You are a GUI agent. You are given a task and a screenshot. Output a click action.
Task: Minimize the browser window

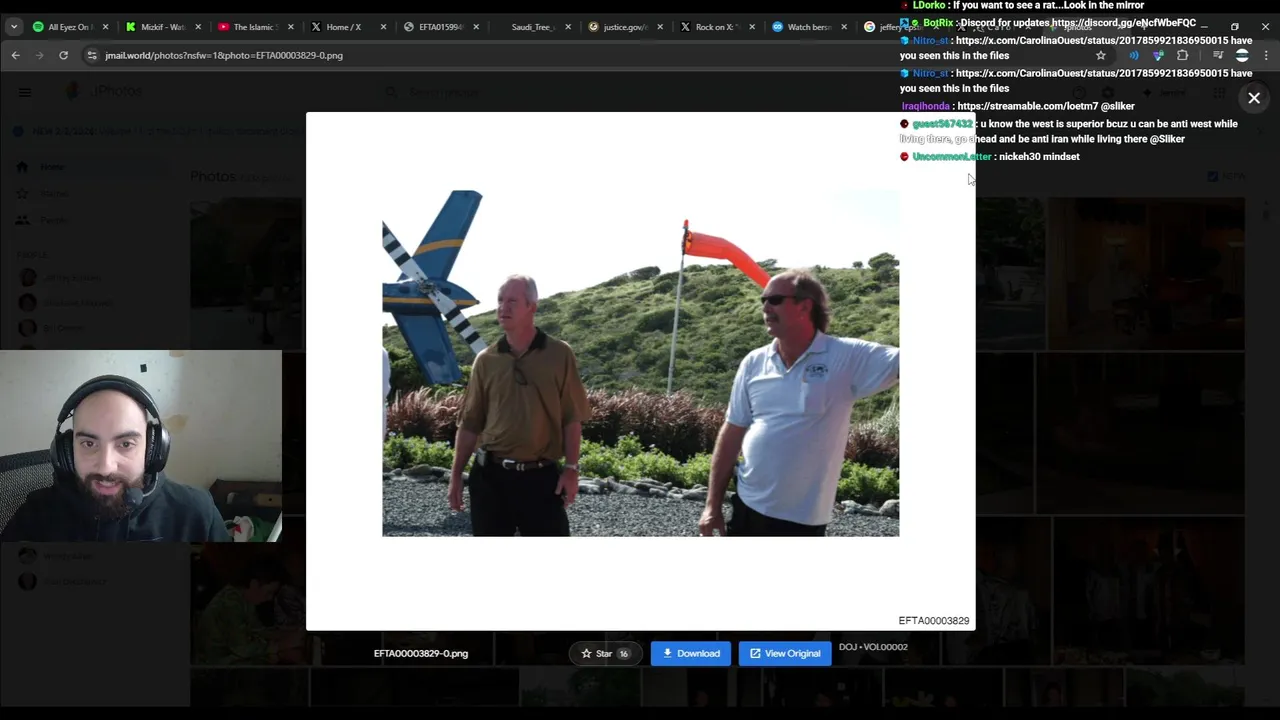[1203, 27]
